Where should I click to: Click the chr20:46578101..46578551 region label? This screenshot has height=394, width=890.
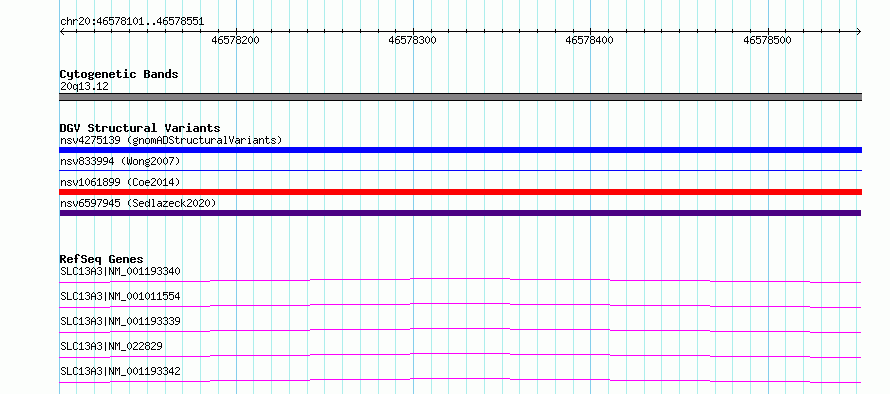pos(132,22)
